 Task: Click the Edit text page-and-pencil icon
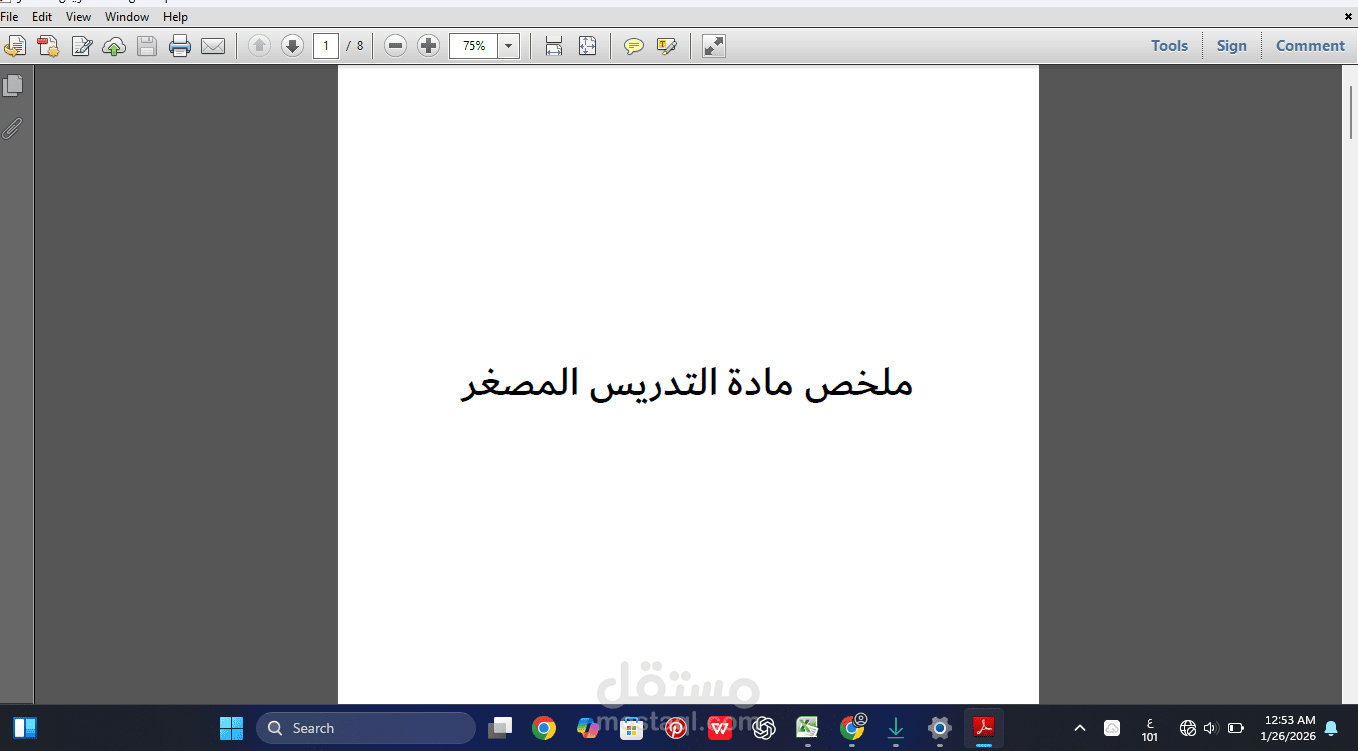pos(81,46)
